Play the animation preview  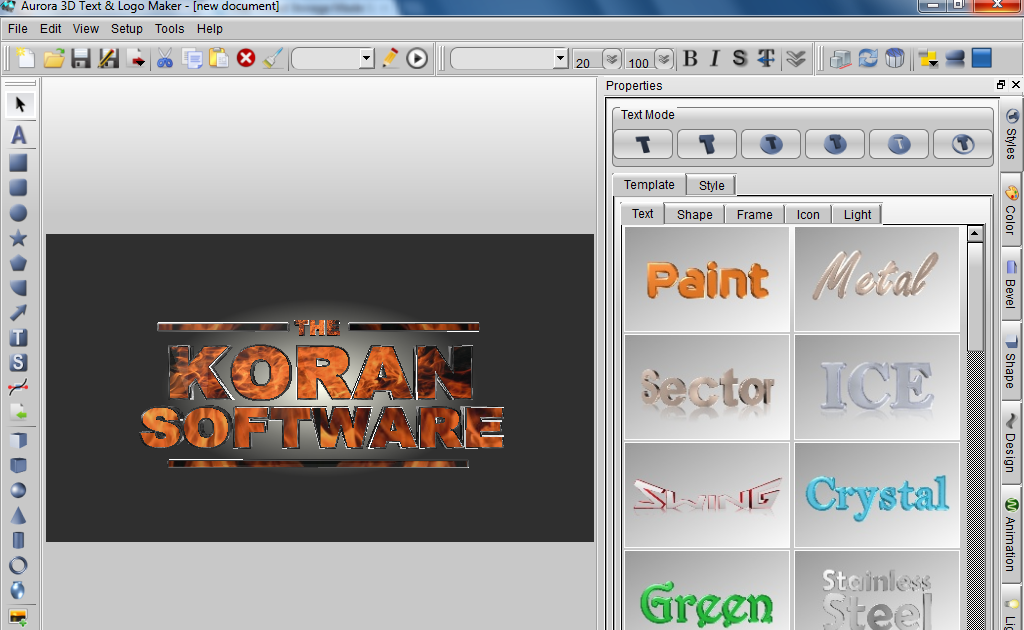coord(417,58)
